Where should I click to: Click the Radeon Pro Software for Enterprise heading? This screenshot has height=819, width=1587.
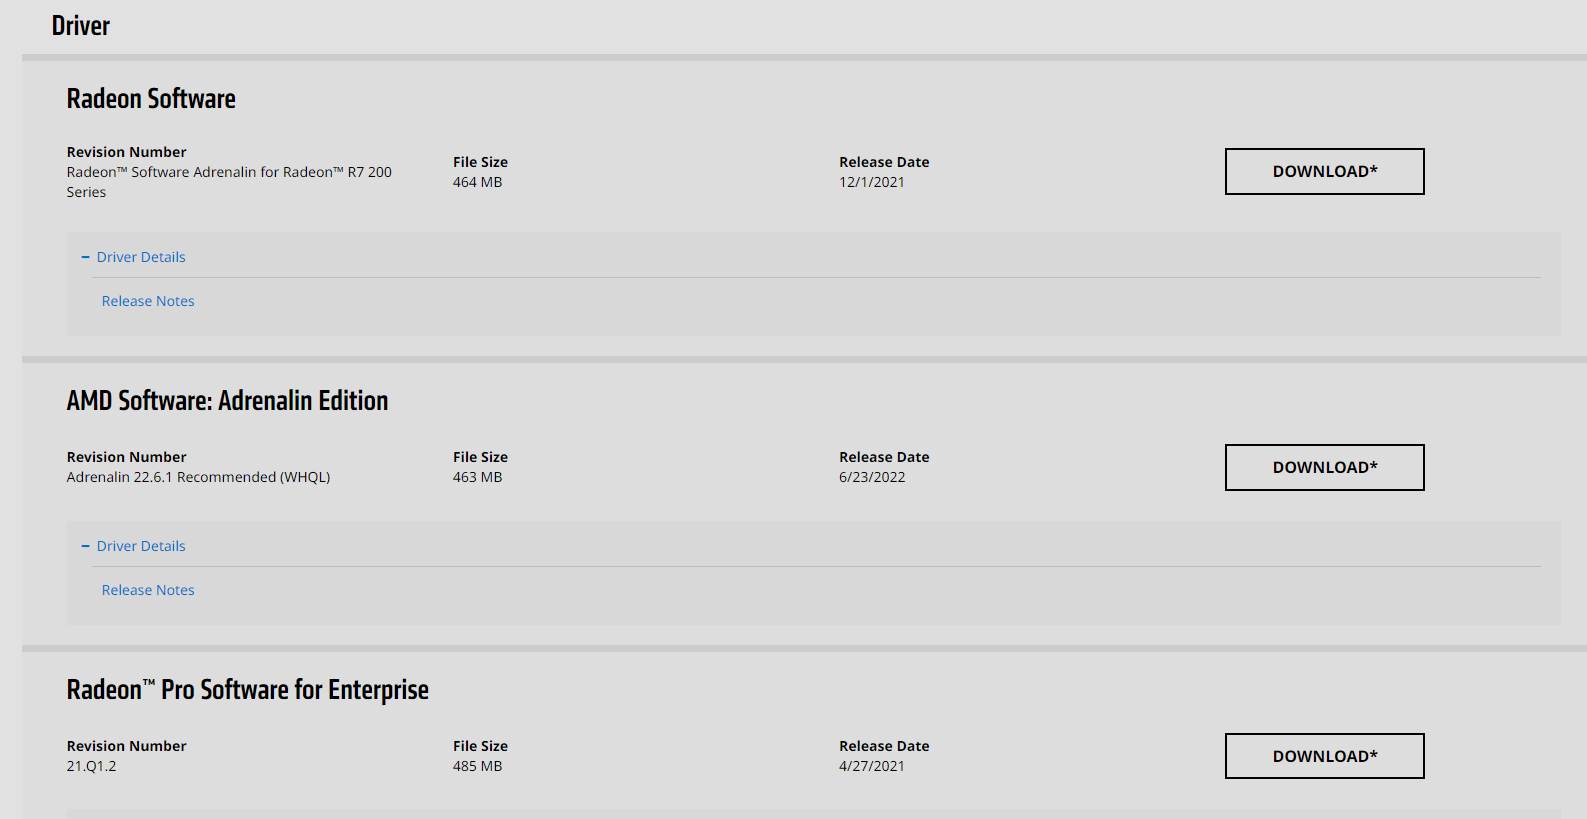click(x=247, y=690)
